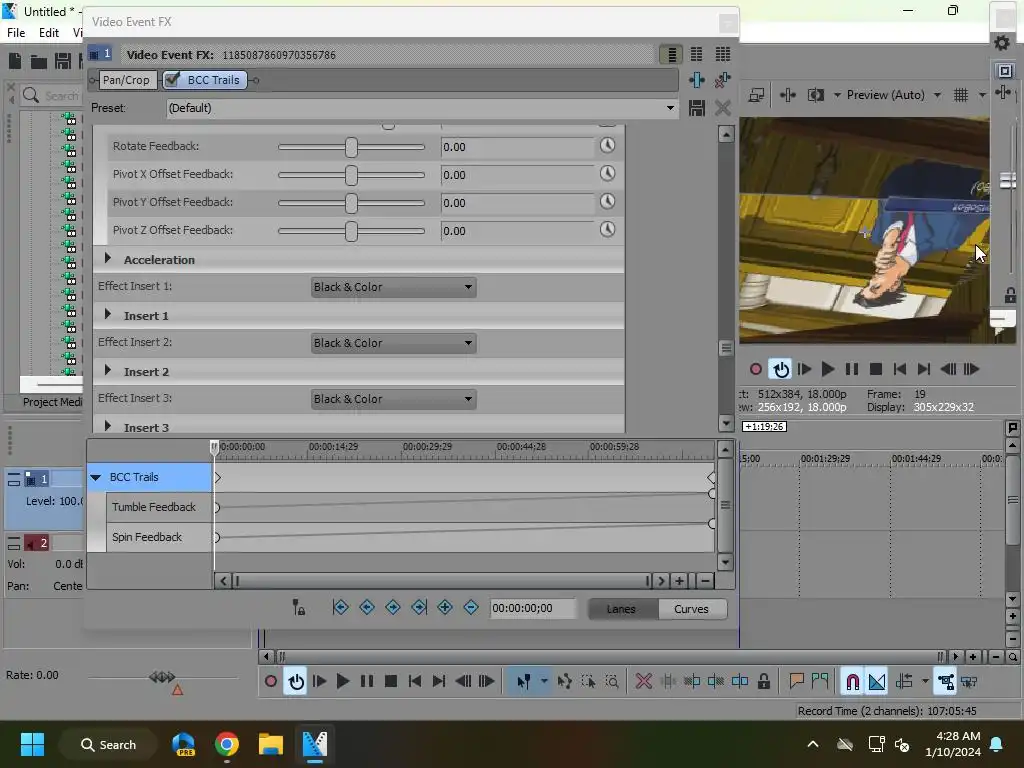Click the Pivot Y Offset Feedback value field
The height and width of the screenshot is (768, 1024).
coord(517,202)
